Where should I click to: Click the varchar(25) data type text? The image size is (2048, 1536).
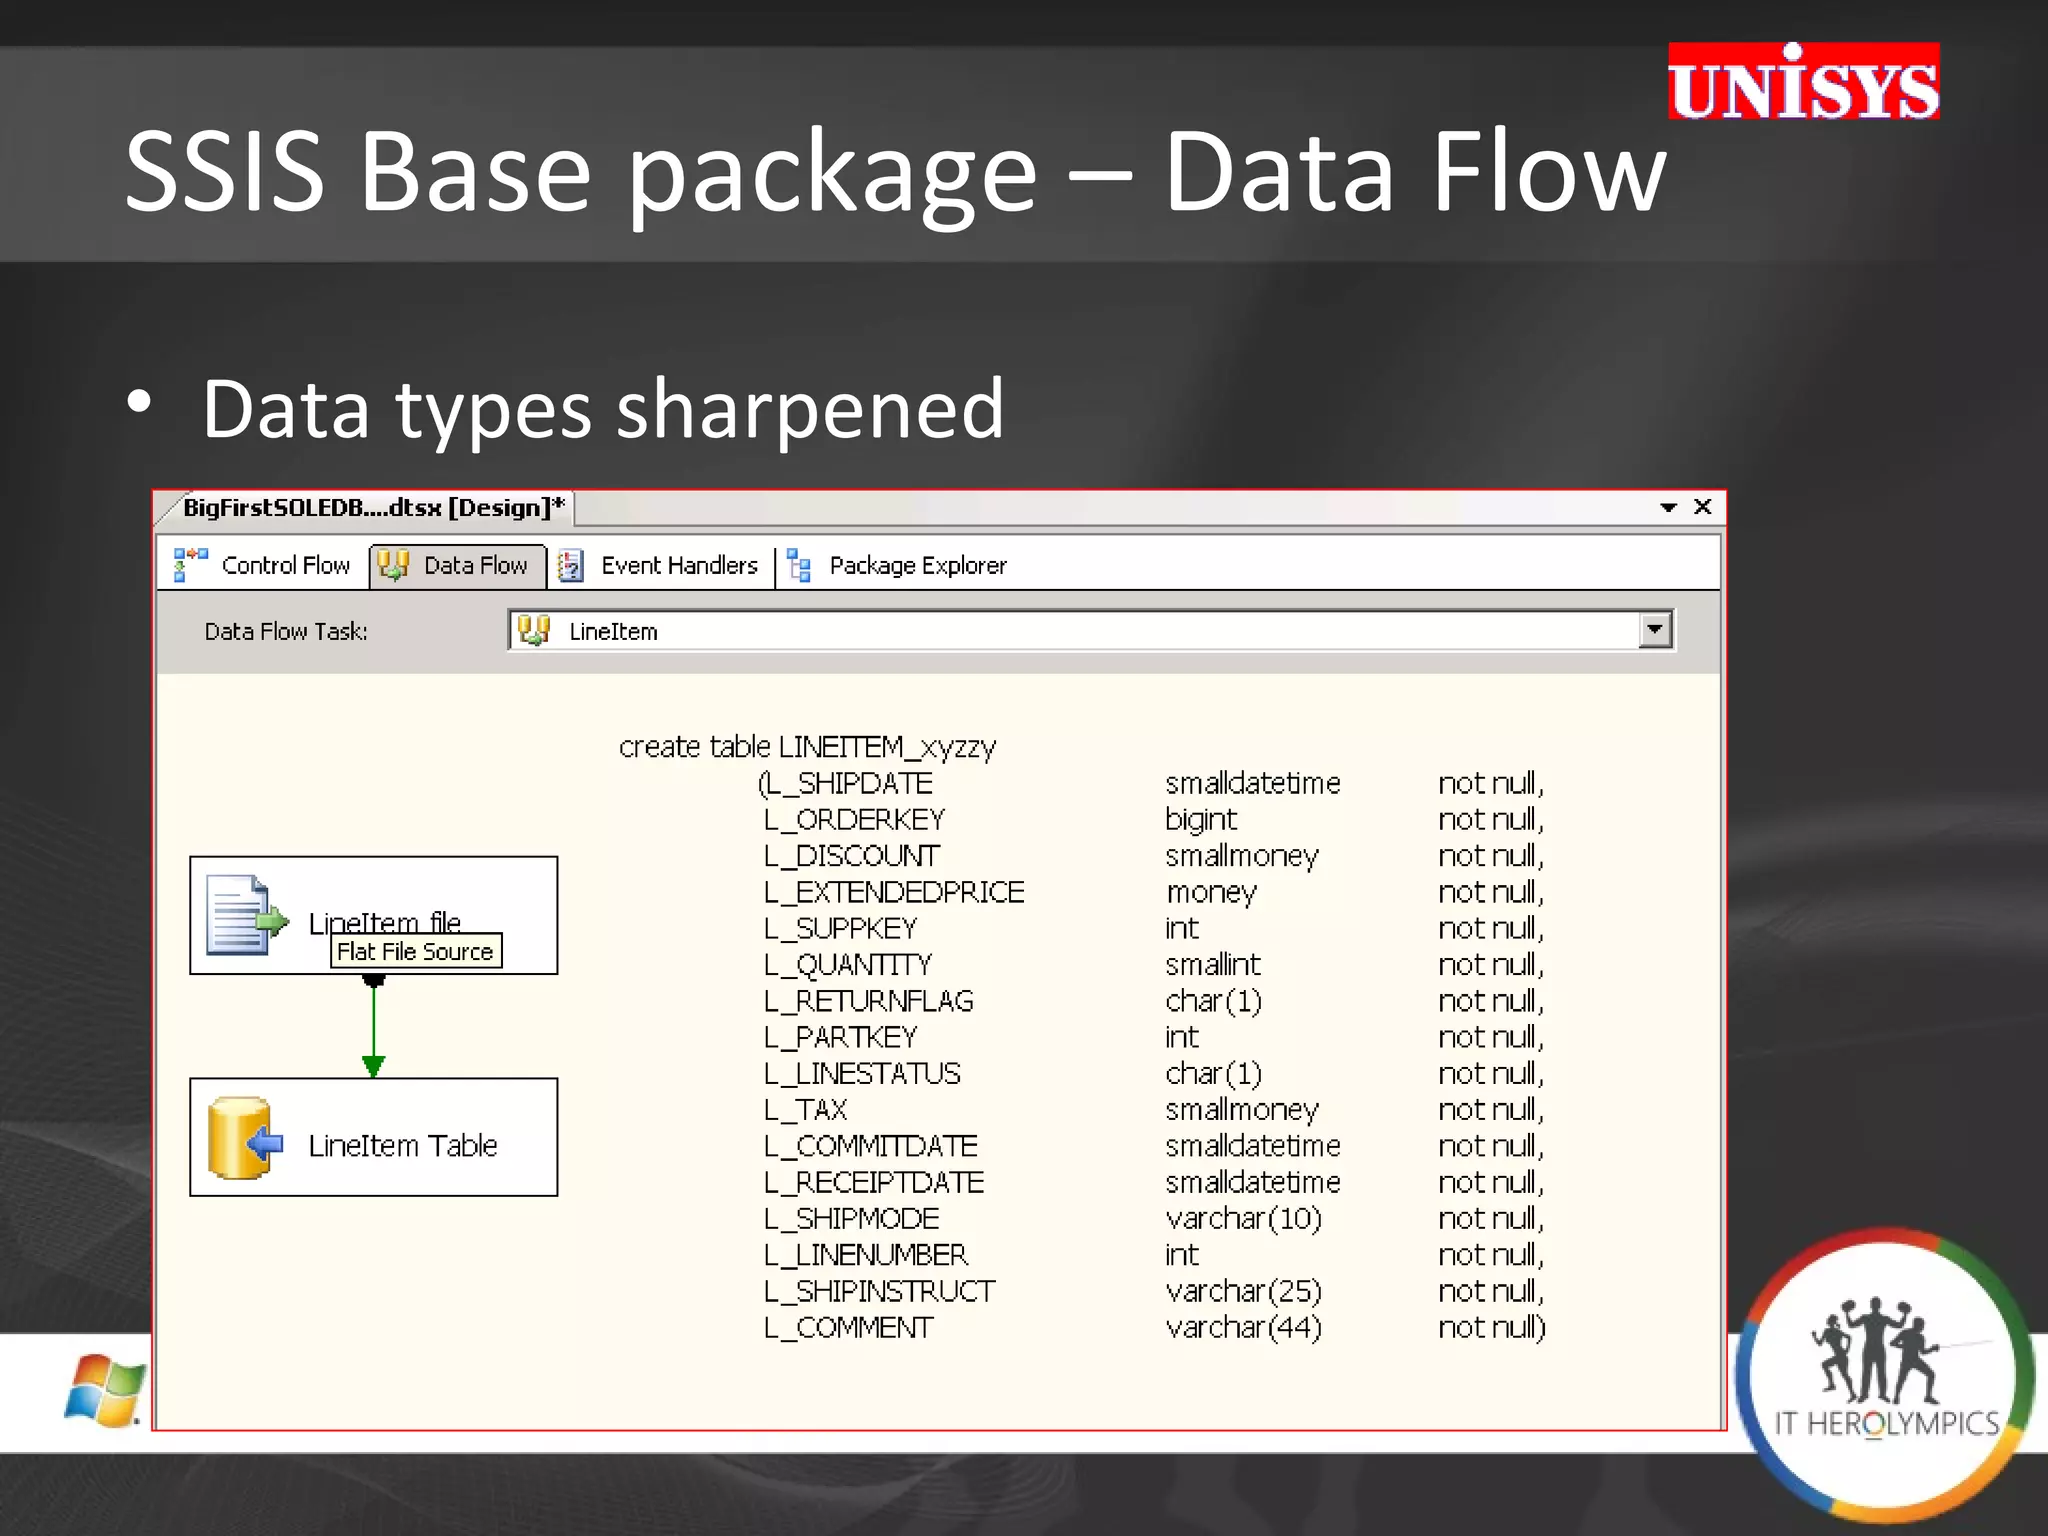point(1244,1291)
